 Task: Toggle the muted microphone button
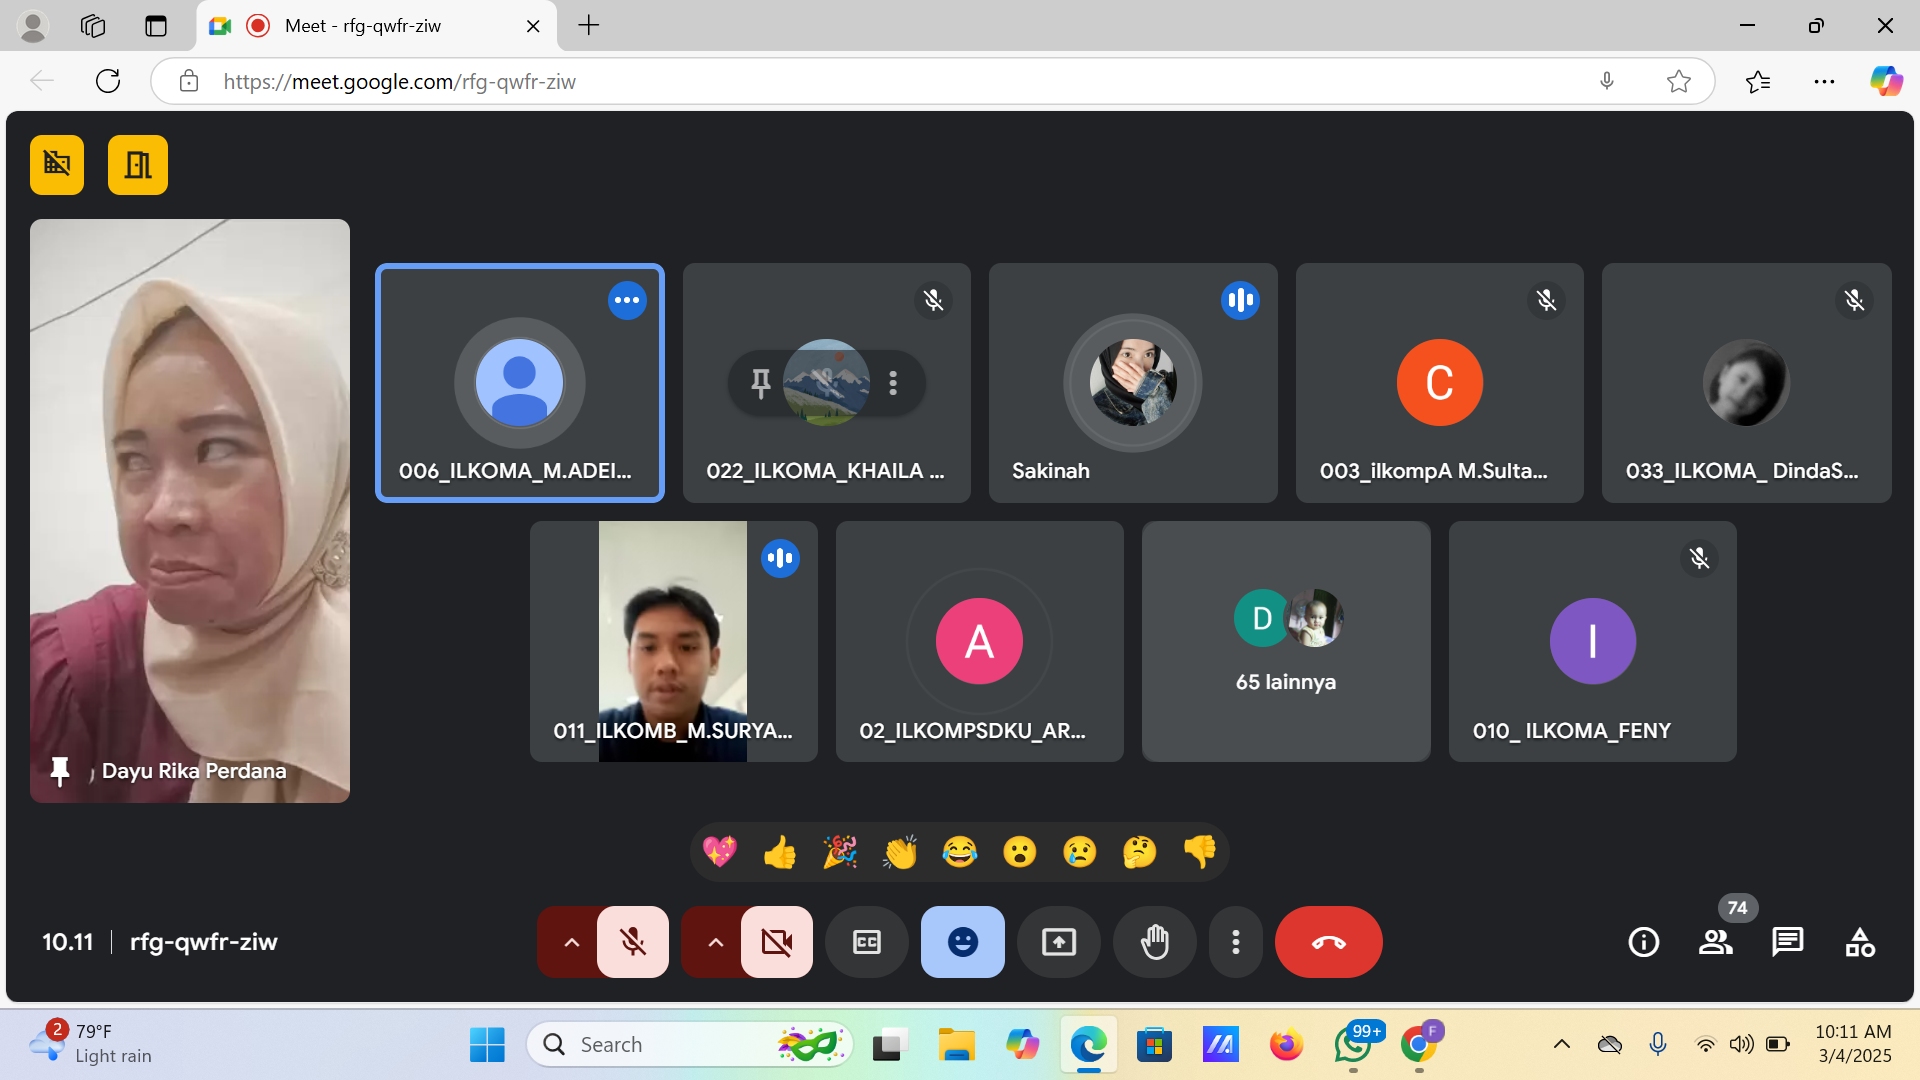[633, 942]
